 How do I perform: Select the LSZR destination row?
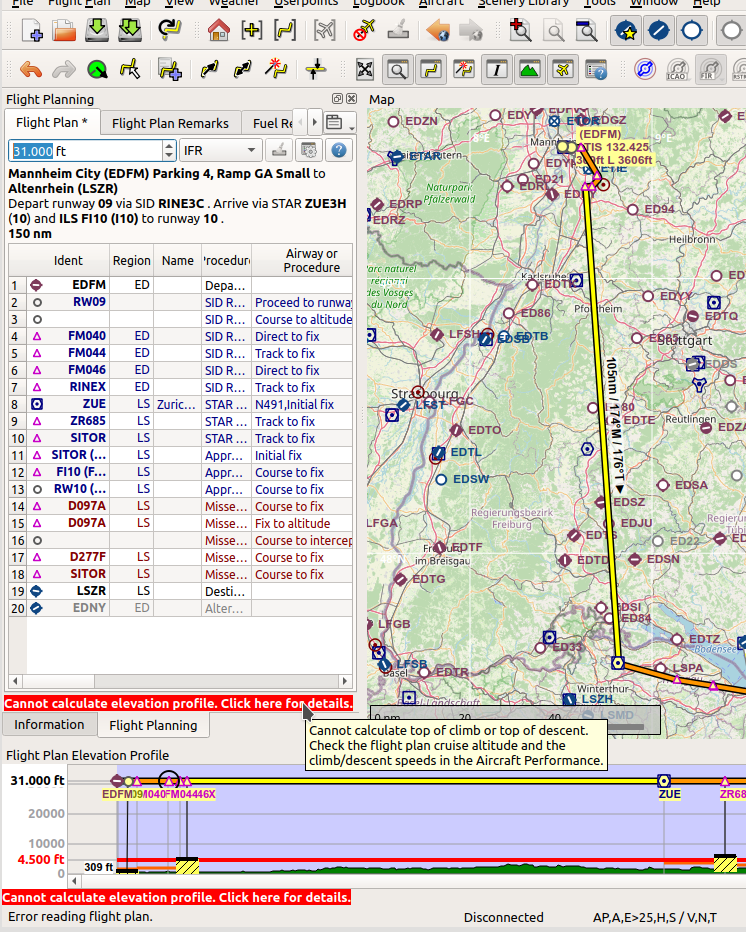(x=180, y=591)
